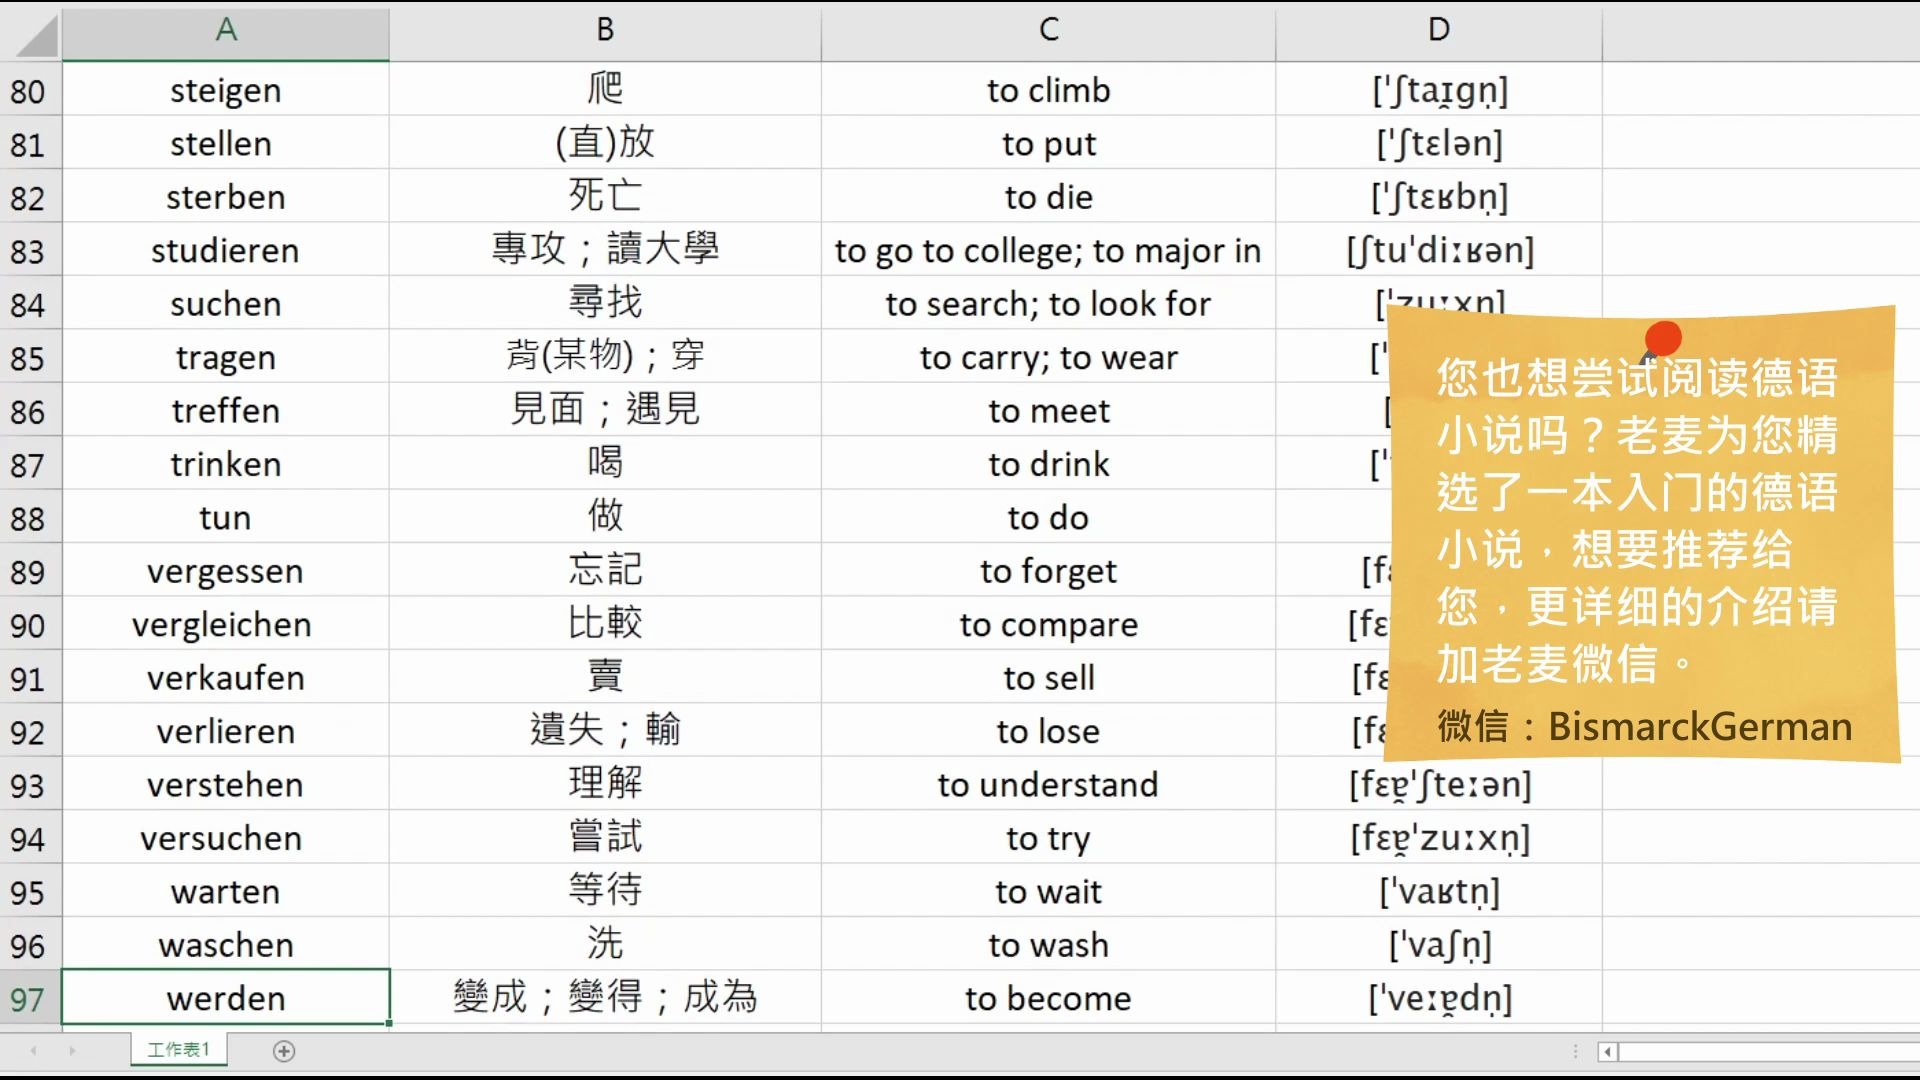This screenshot has width=1920, height=1080.
Task: Click cell containing versuchen
Action: 226,838
